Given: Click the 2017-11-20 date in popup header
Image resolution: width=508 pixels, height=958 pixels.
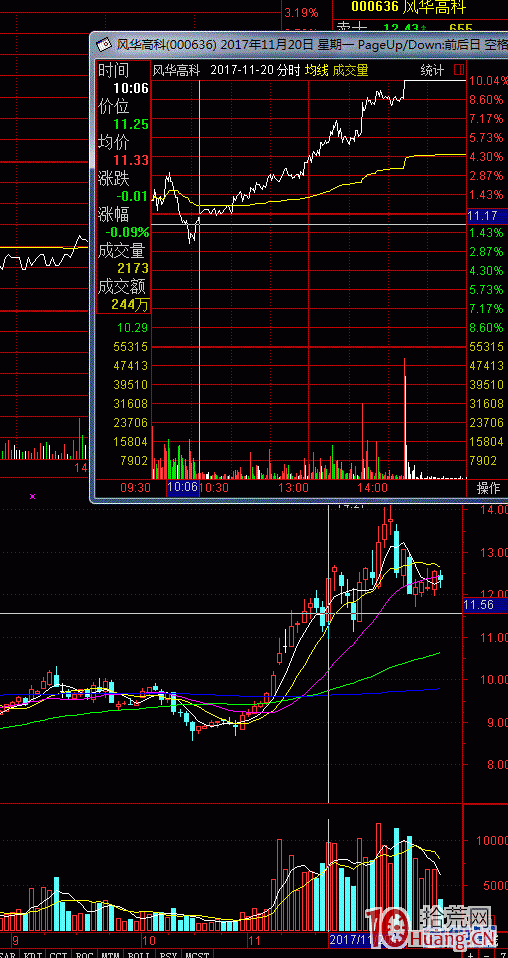Looking at the screenshot, I should (x=242, y=70).
